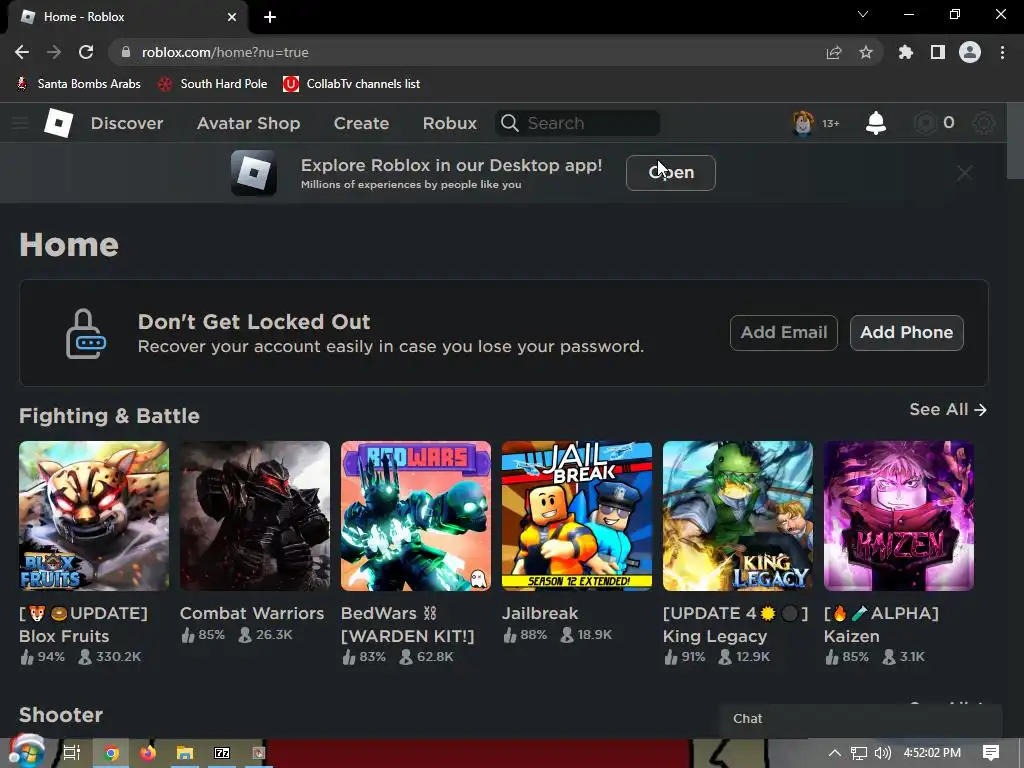This screenshot has height=768, width=1024.
Task: Expand the Chat panel
Action: tap(861, 718)
